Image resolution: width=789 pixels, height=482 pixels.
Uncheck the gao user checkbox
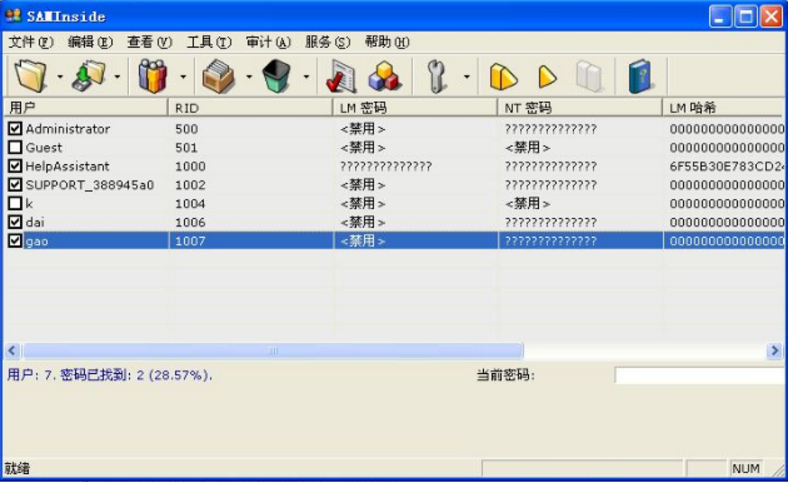[15, 240]
